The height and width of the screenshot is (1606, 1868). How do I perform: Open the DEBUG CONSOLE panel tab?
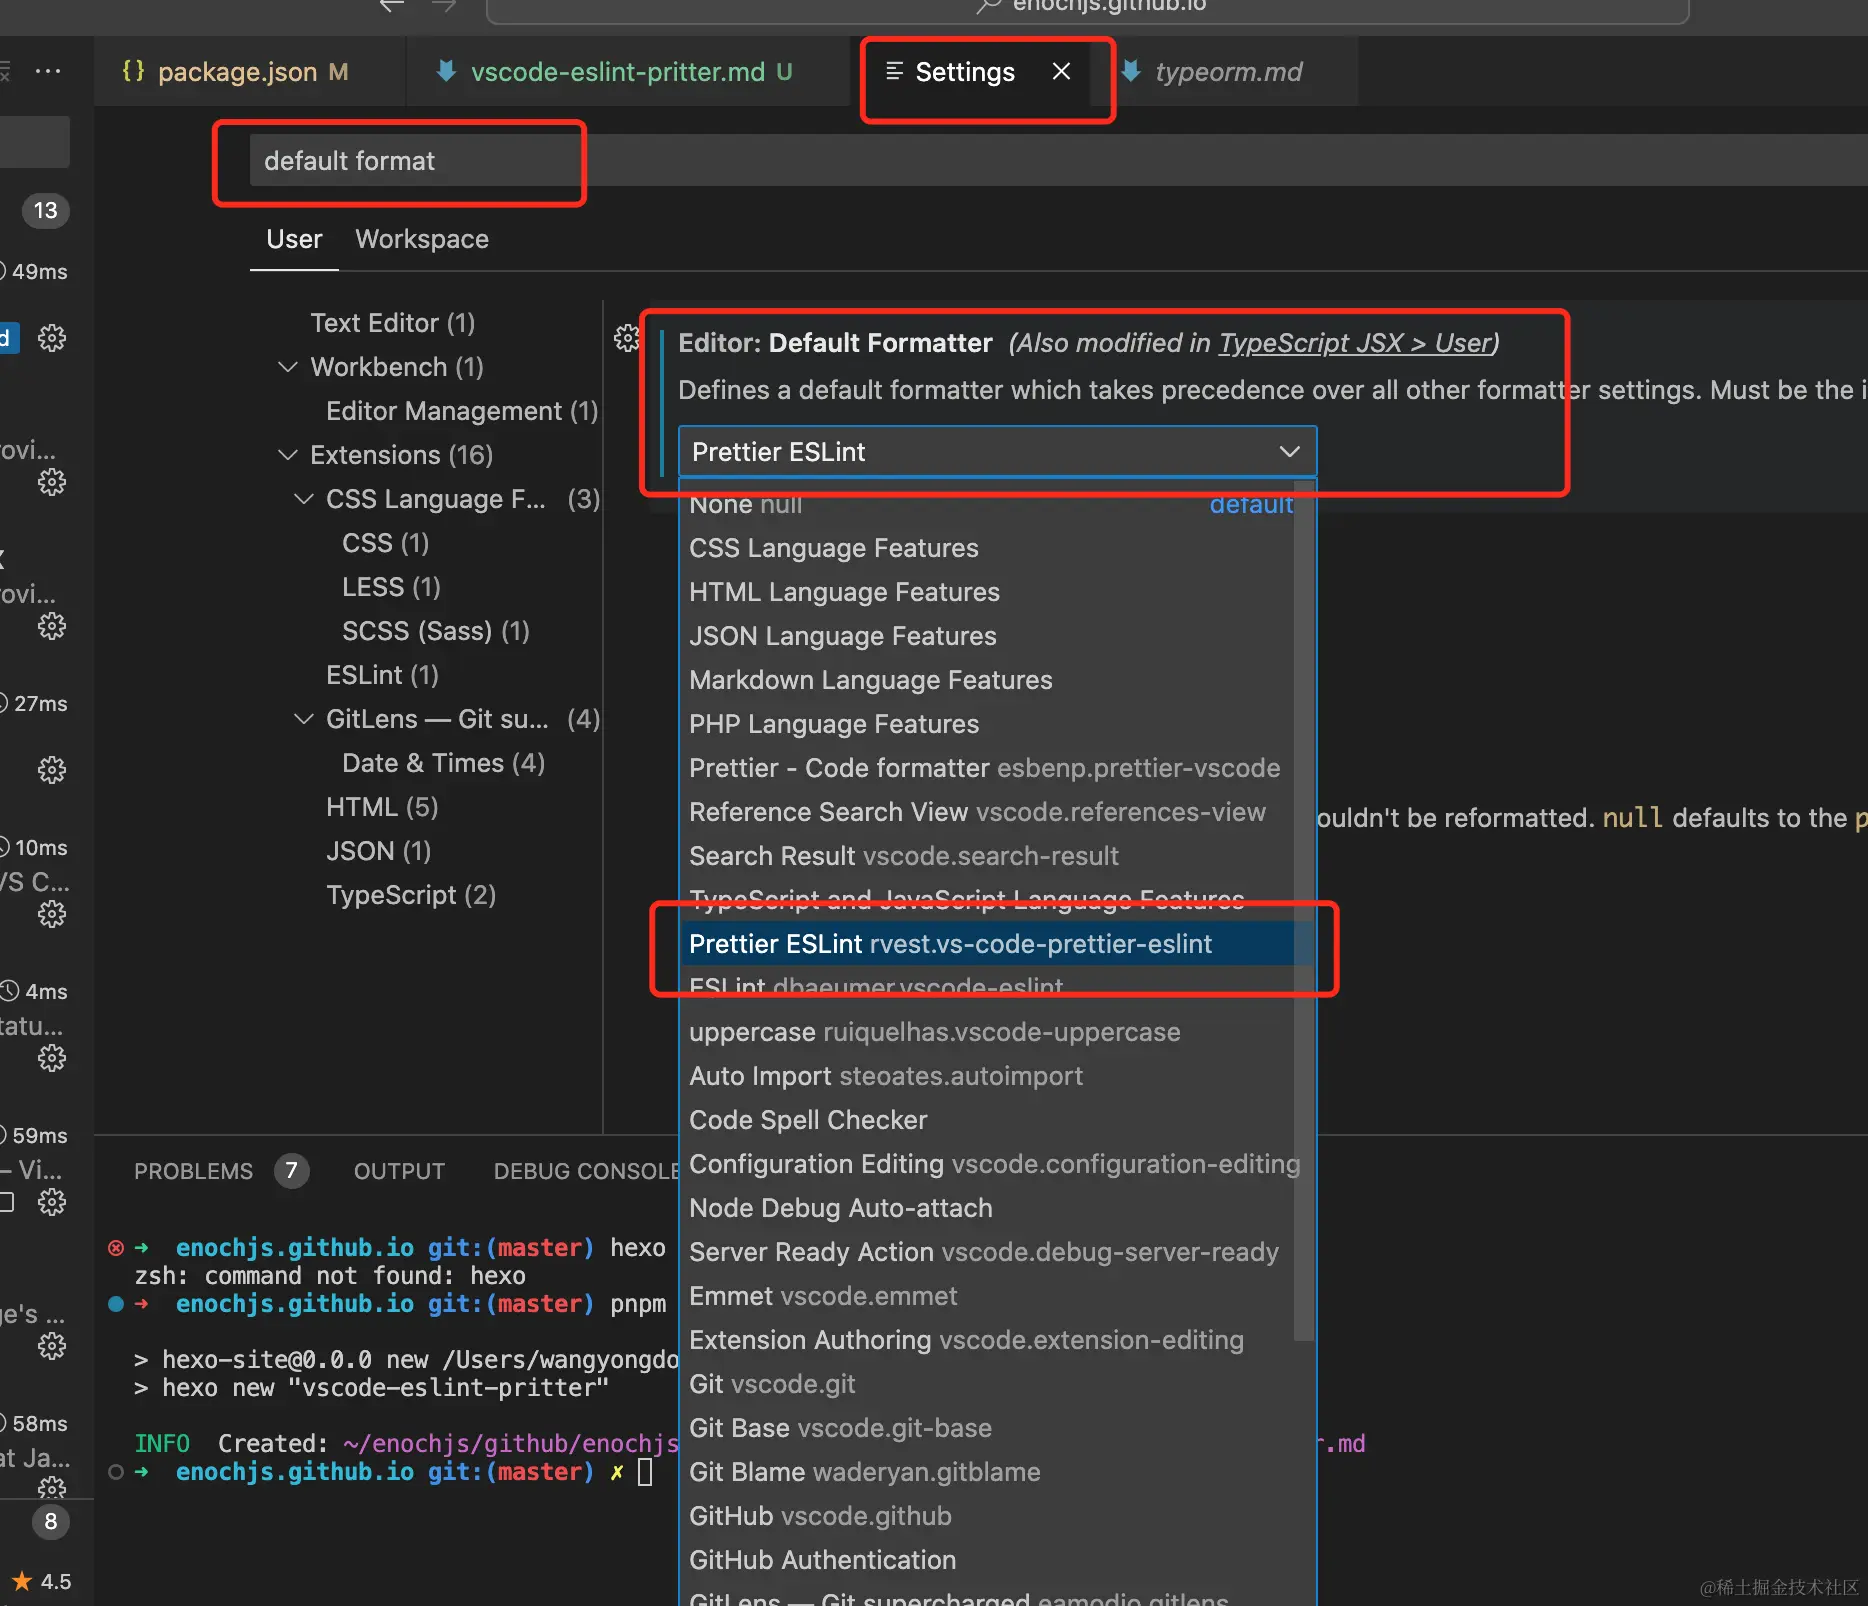point(586,1171)
